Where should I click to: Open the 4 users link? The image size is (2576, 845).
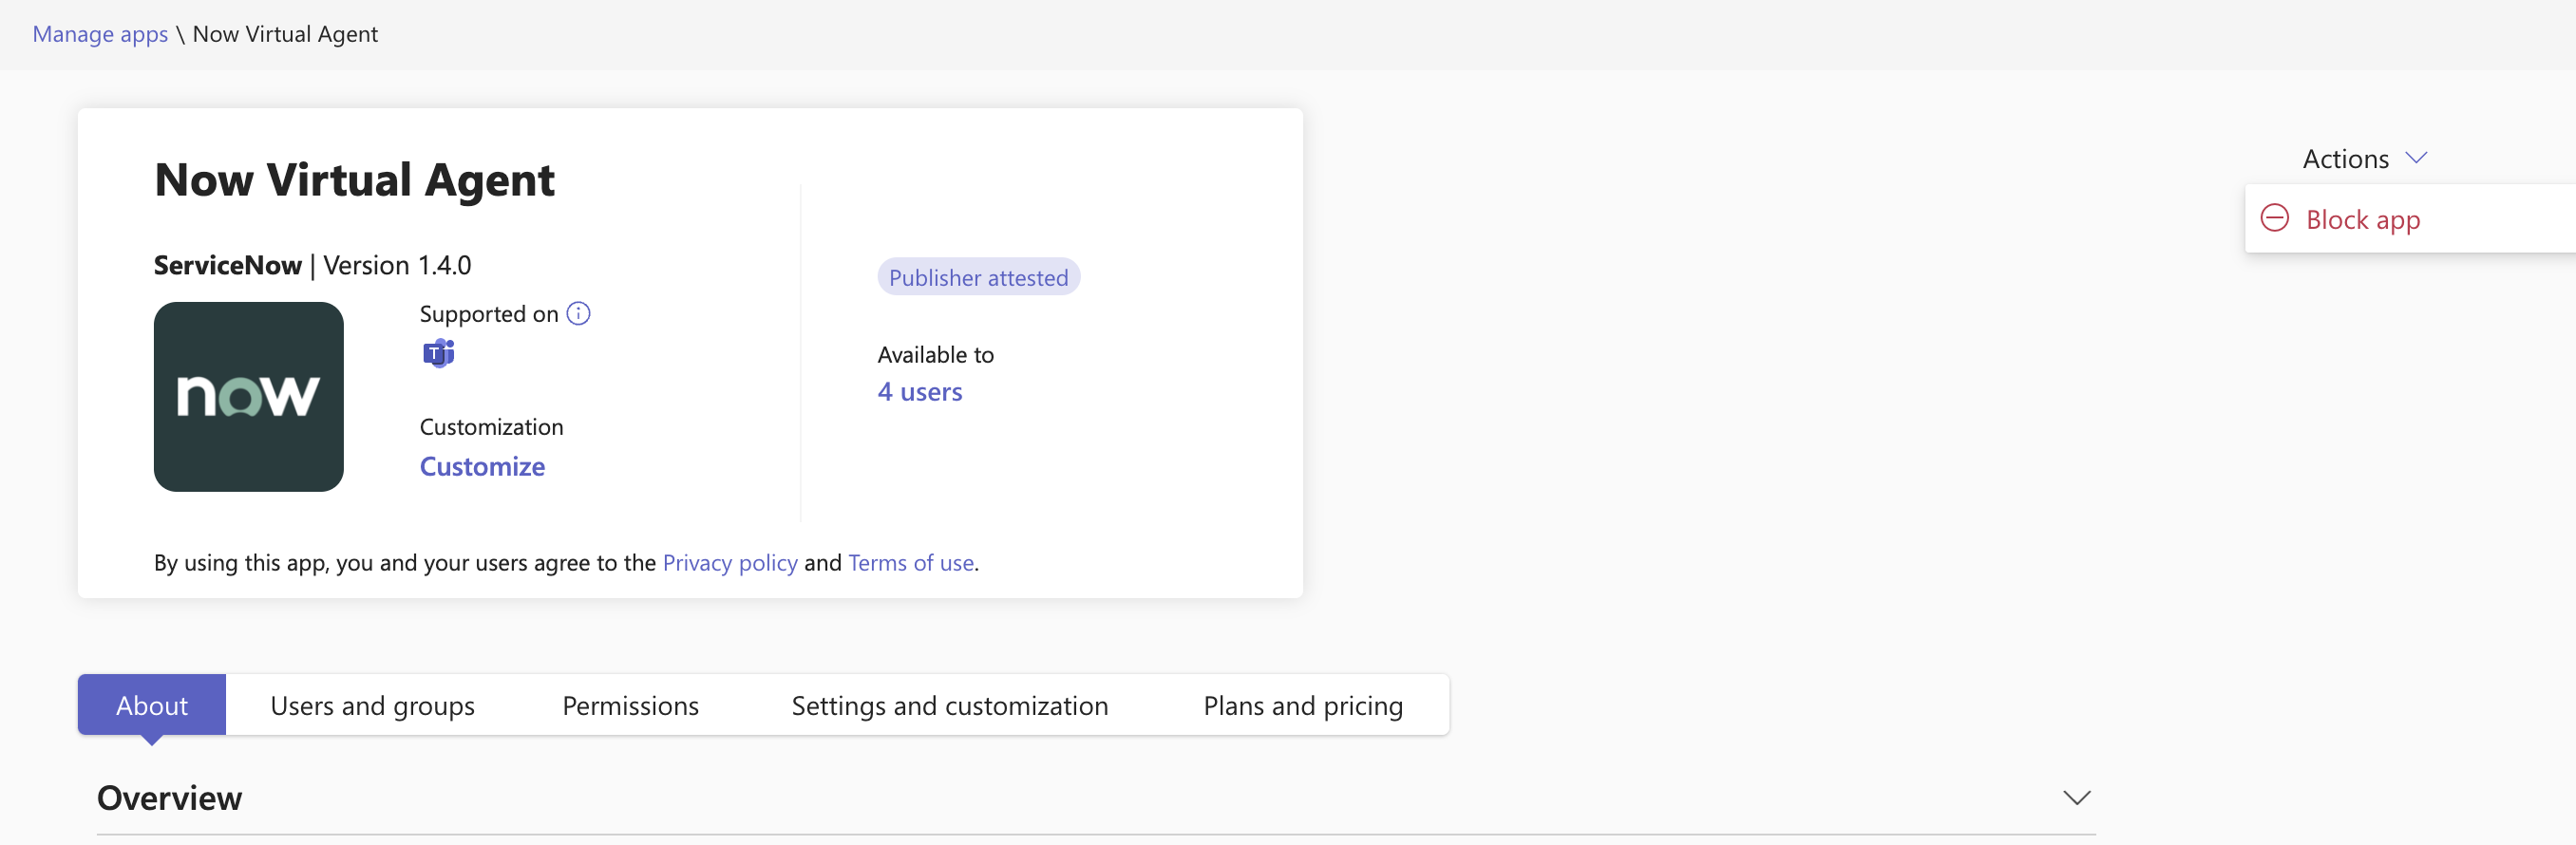tap(919, 392)
